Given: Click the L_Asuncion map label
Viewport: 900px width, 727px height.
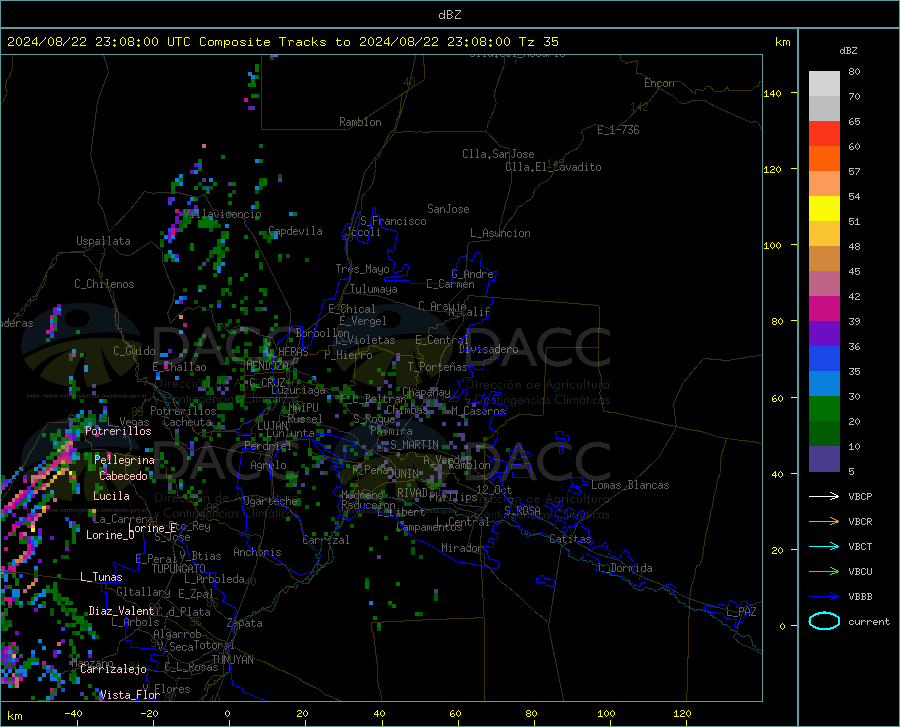Looking at the screenshot, I should pos(500,233).
